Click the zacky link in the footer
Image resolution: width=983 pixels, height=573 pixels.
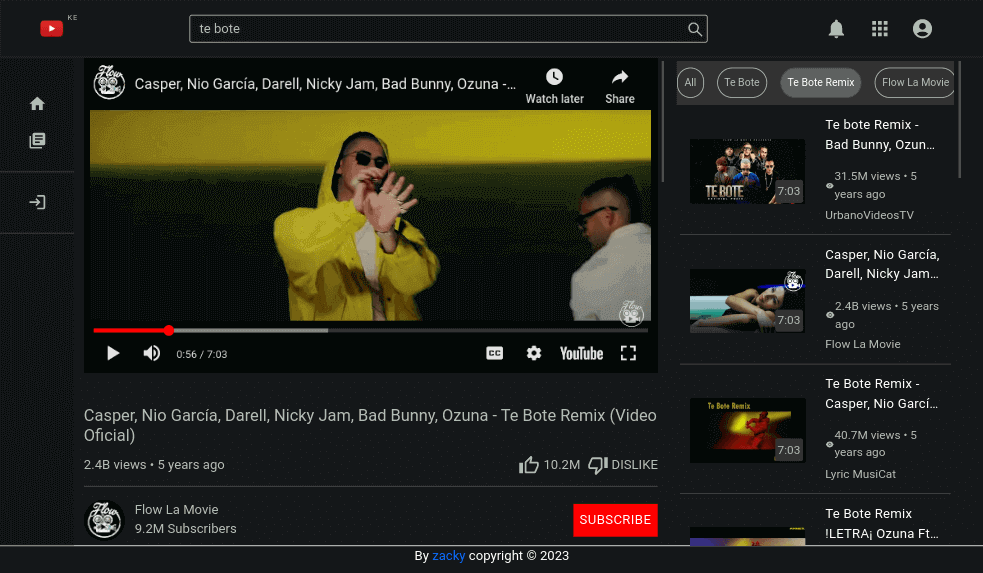click(449, 555)
